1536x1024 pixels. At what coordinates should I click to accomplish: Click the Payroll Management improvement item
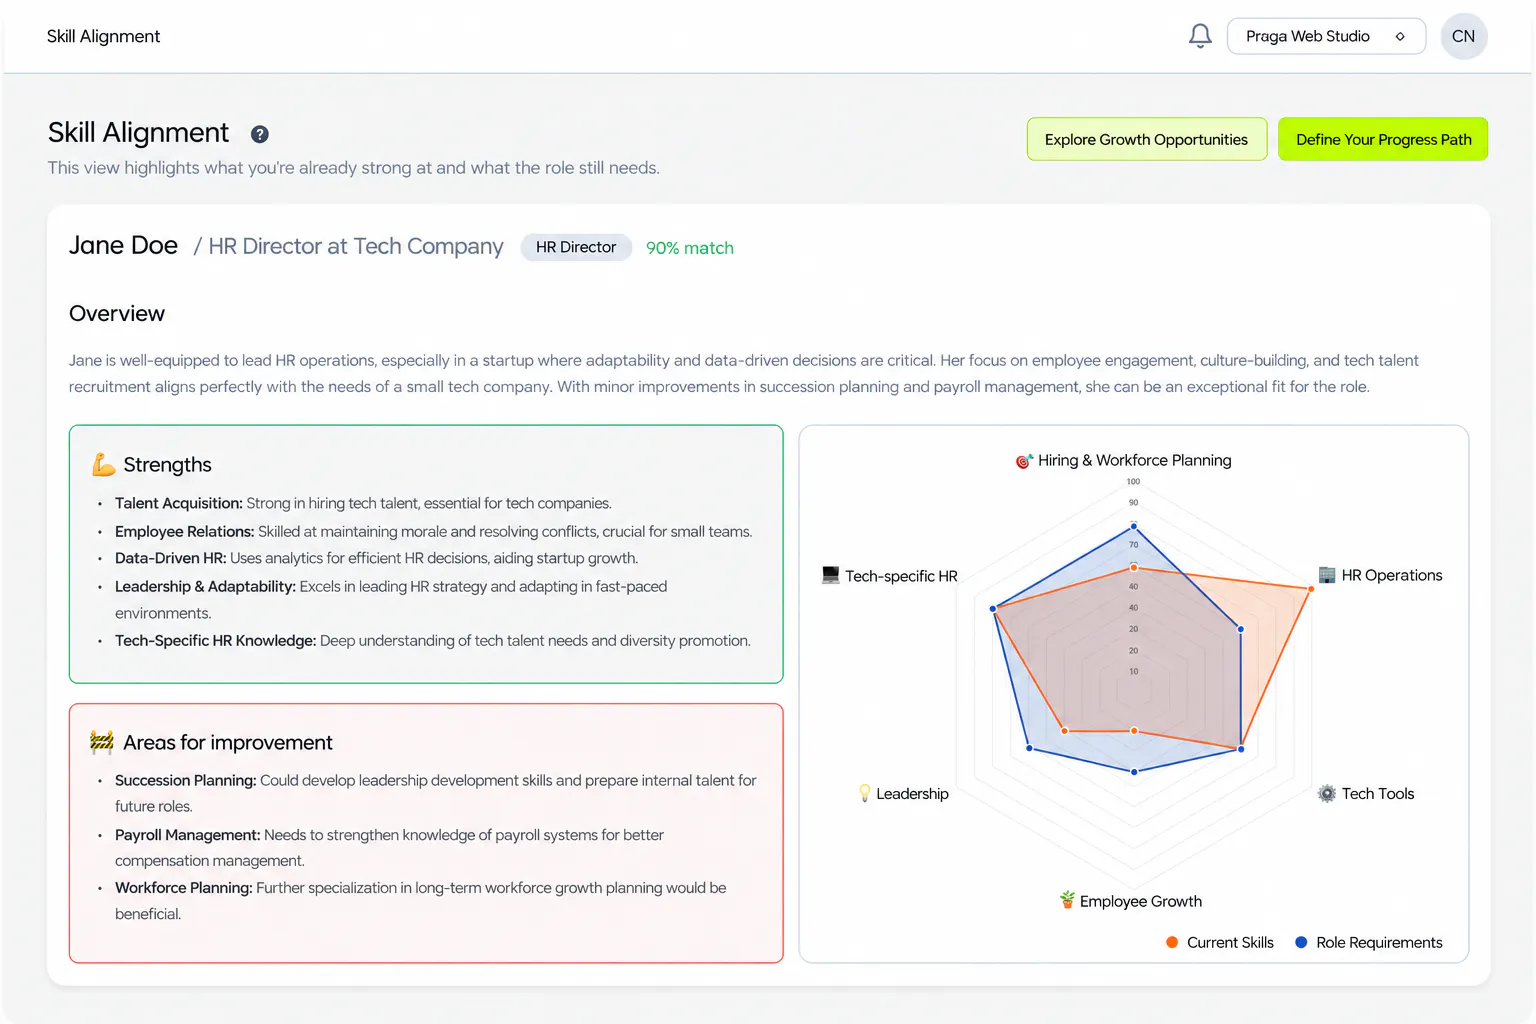tap(389, 847)
